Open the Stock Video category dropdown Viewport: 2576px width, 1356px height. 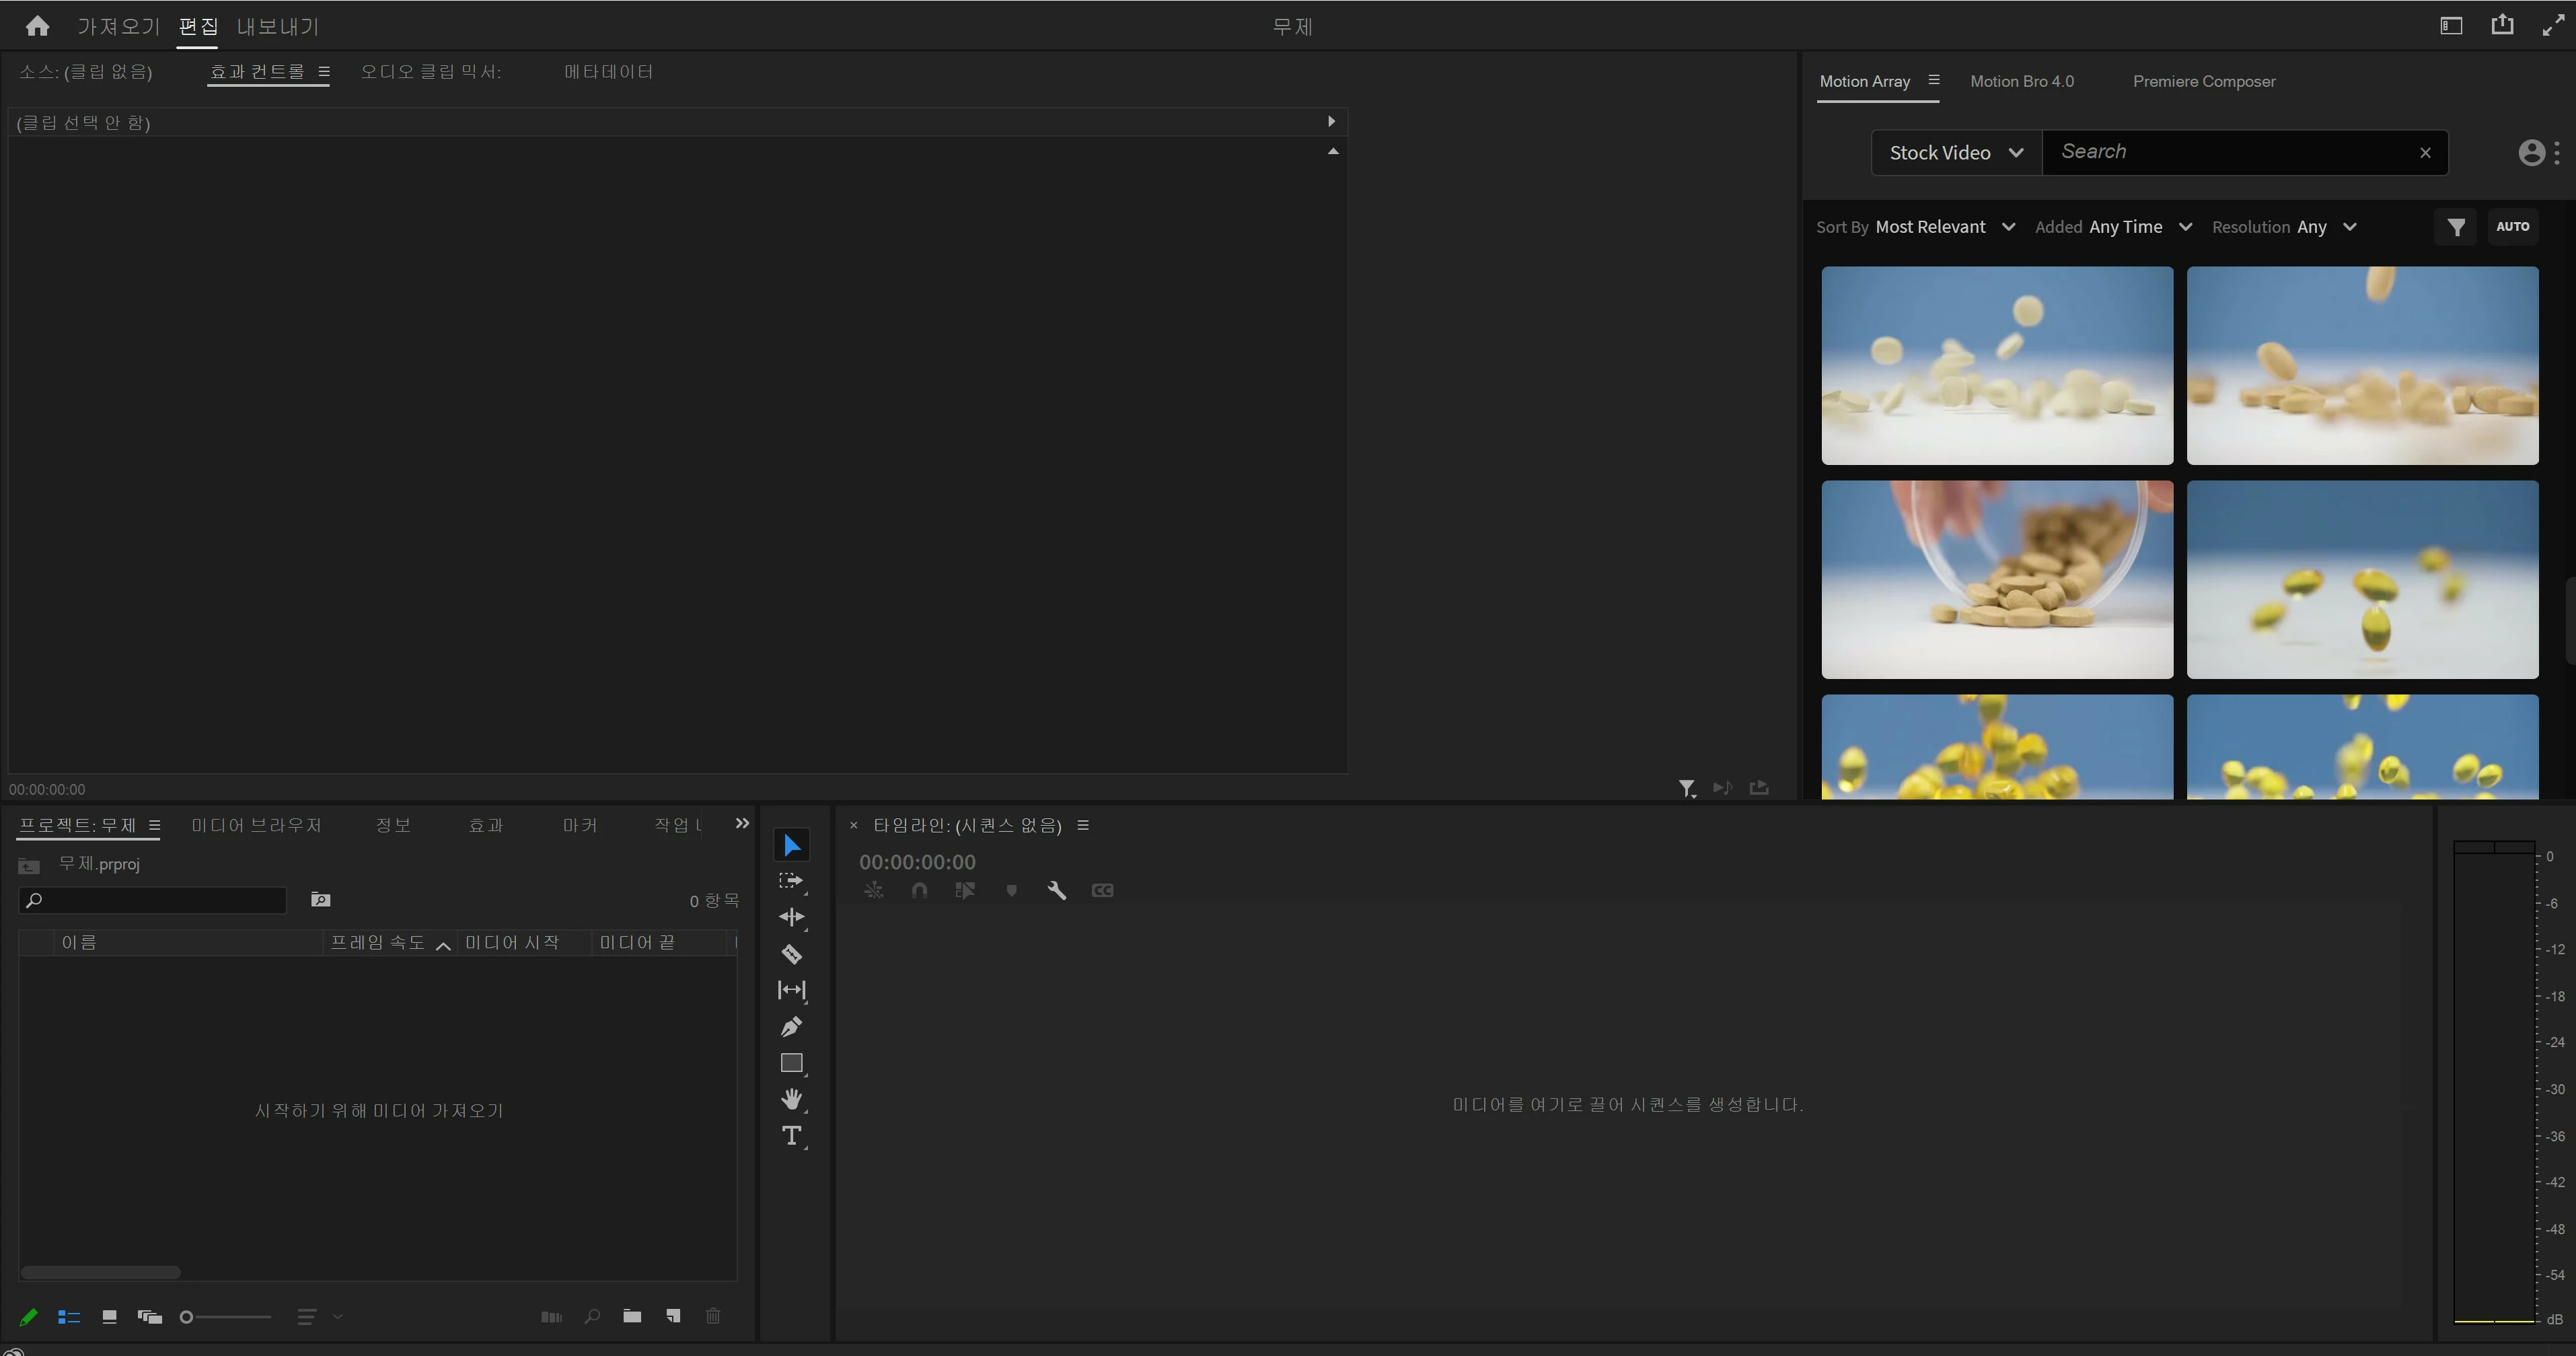point(1955,152)
